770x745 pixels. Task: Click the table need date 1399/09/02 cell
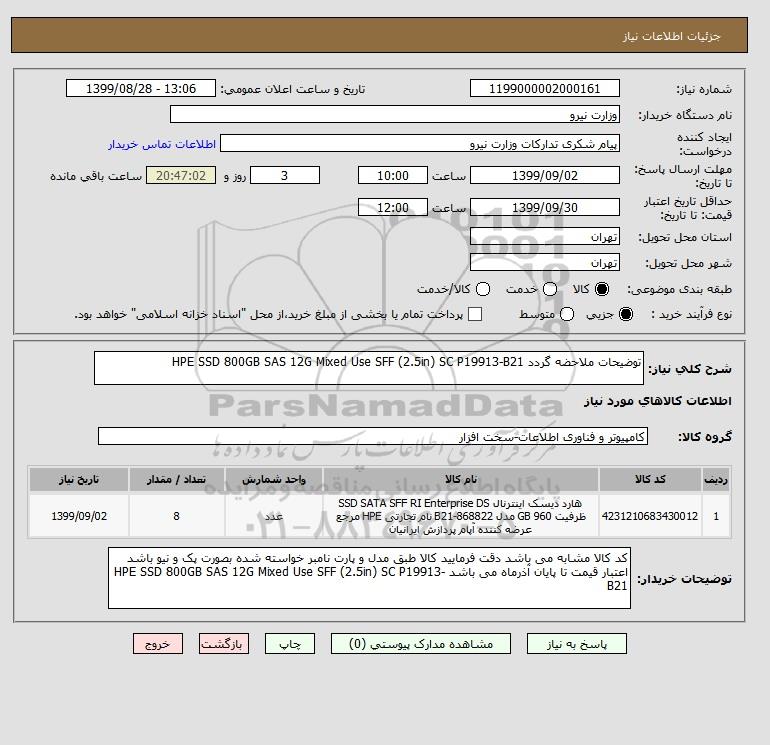[79, 516]
